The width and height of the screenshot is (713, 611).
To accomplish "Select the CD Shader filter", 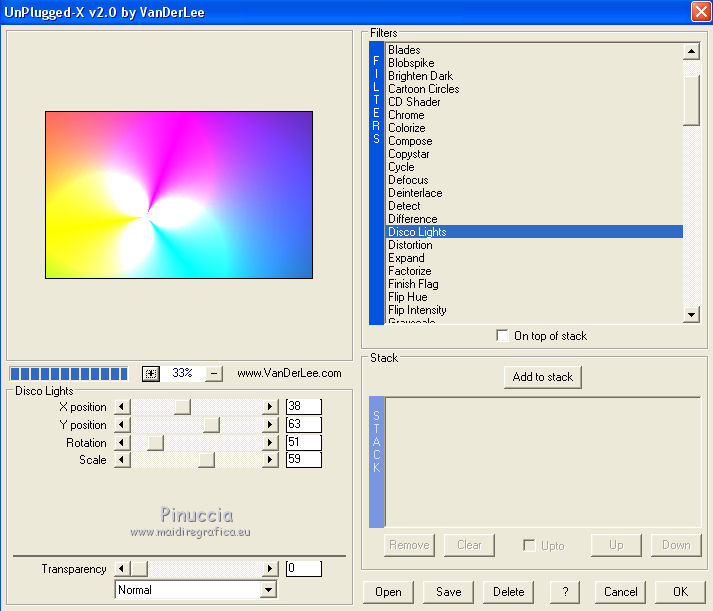I will (534, 102).
